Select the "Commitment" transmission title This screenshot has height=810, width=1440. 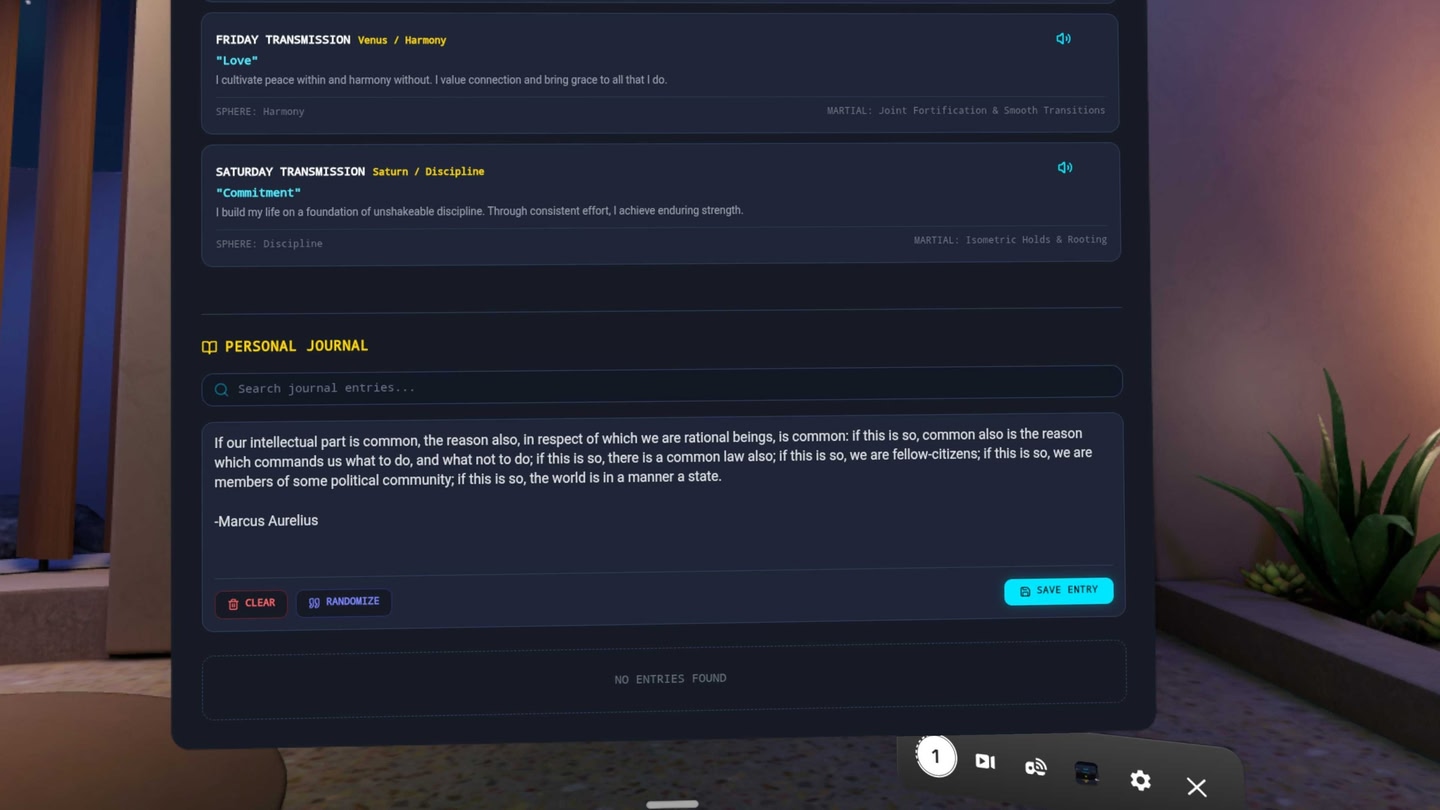tap(258, 192)
